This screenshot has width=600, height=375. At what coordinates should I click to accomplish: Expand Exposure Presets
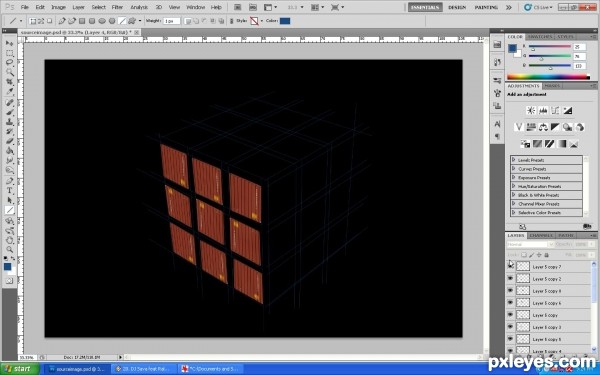point(514,178)
